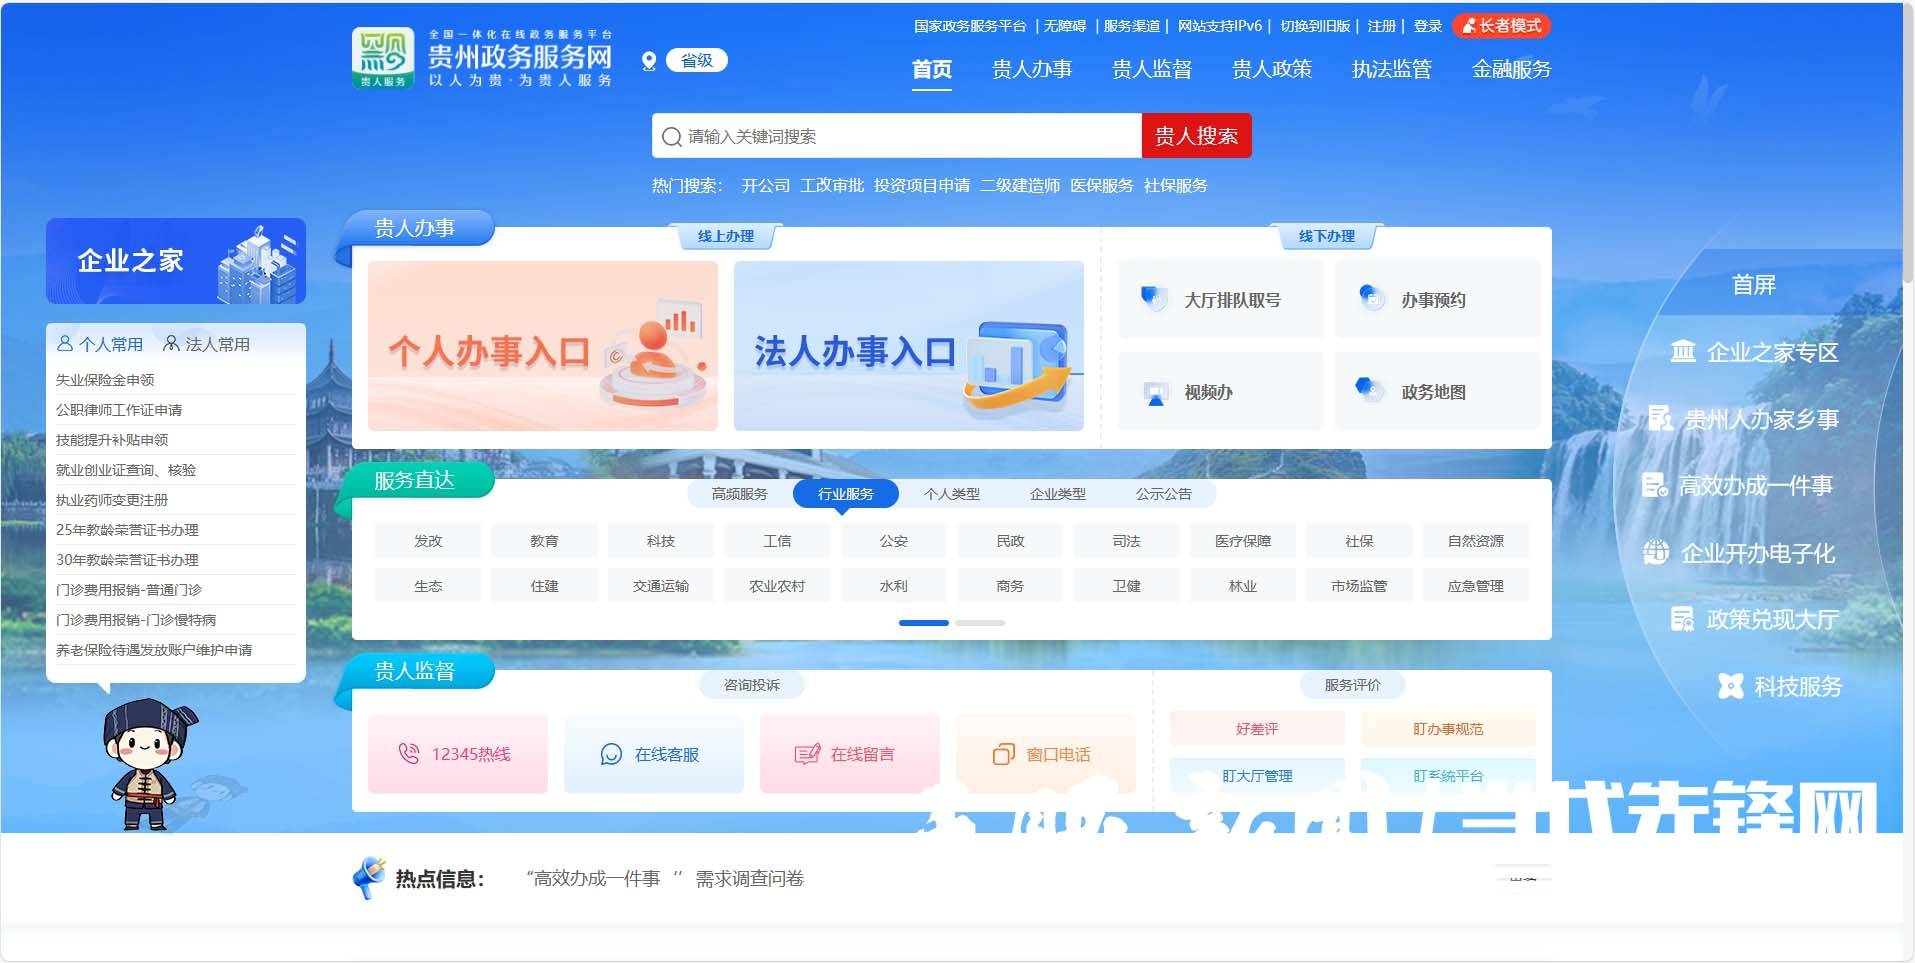The width and height of the screenshot is (1915, 963).
Task: Open the 执法监管 navigation menu
Action: point(1392,69)
